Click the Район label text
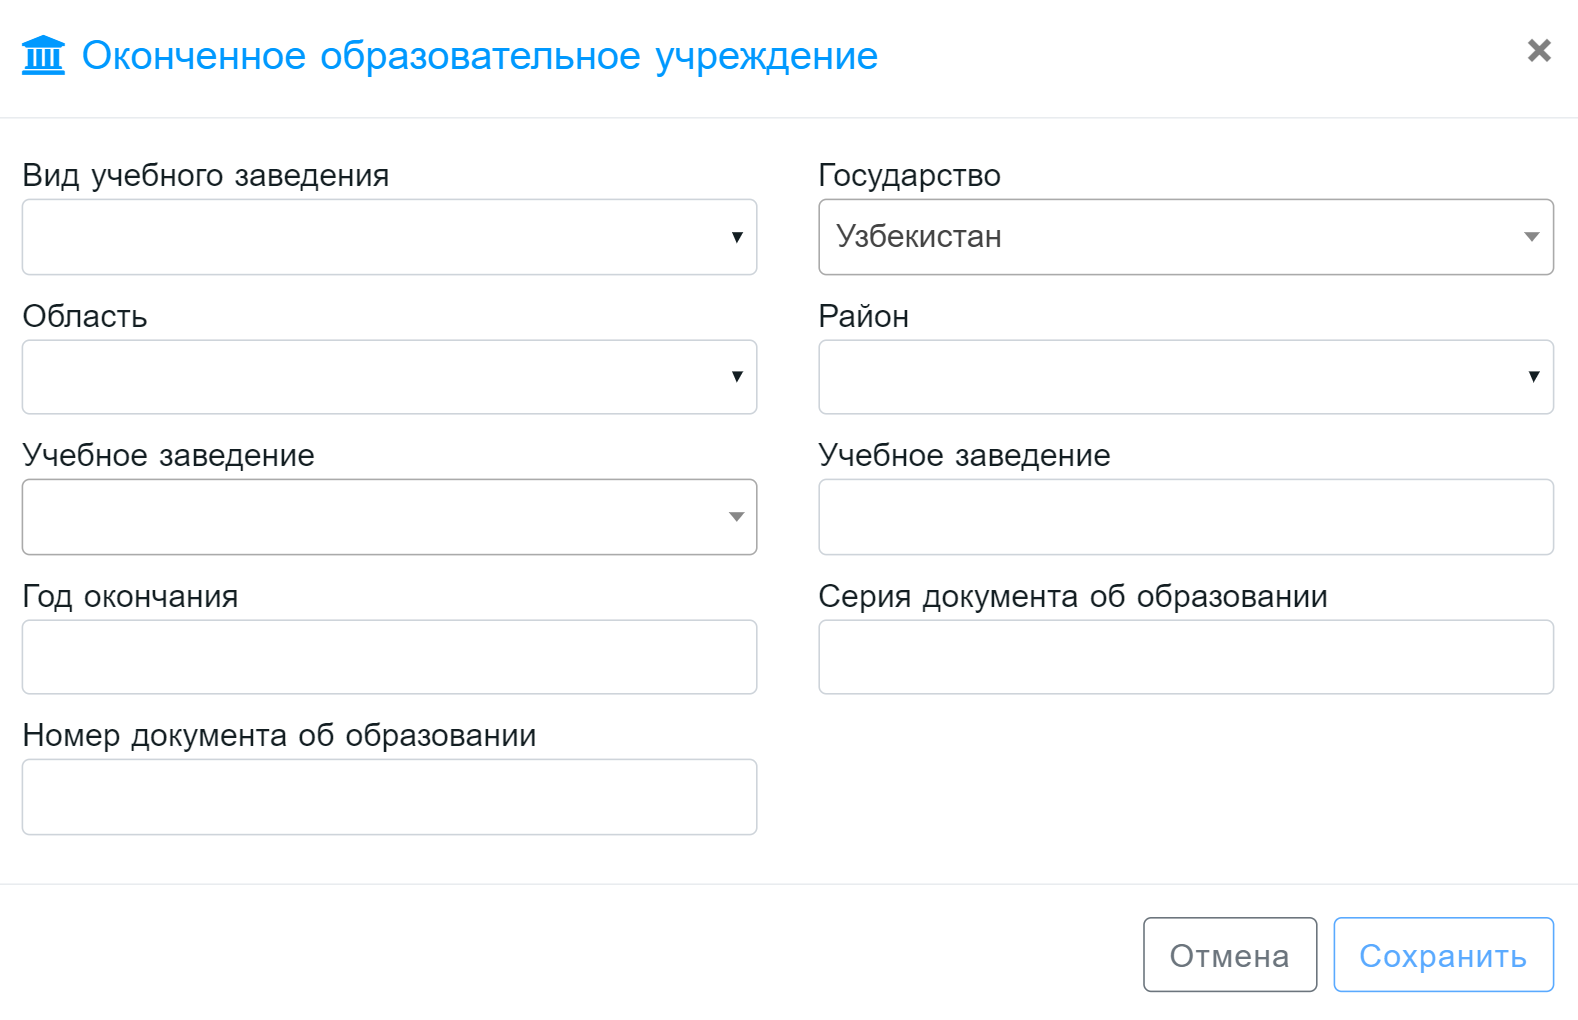Image resolution: width=1578 pixels, height=1020 pixels. [x=863, y=316]
